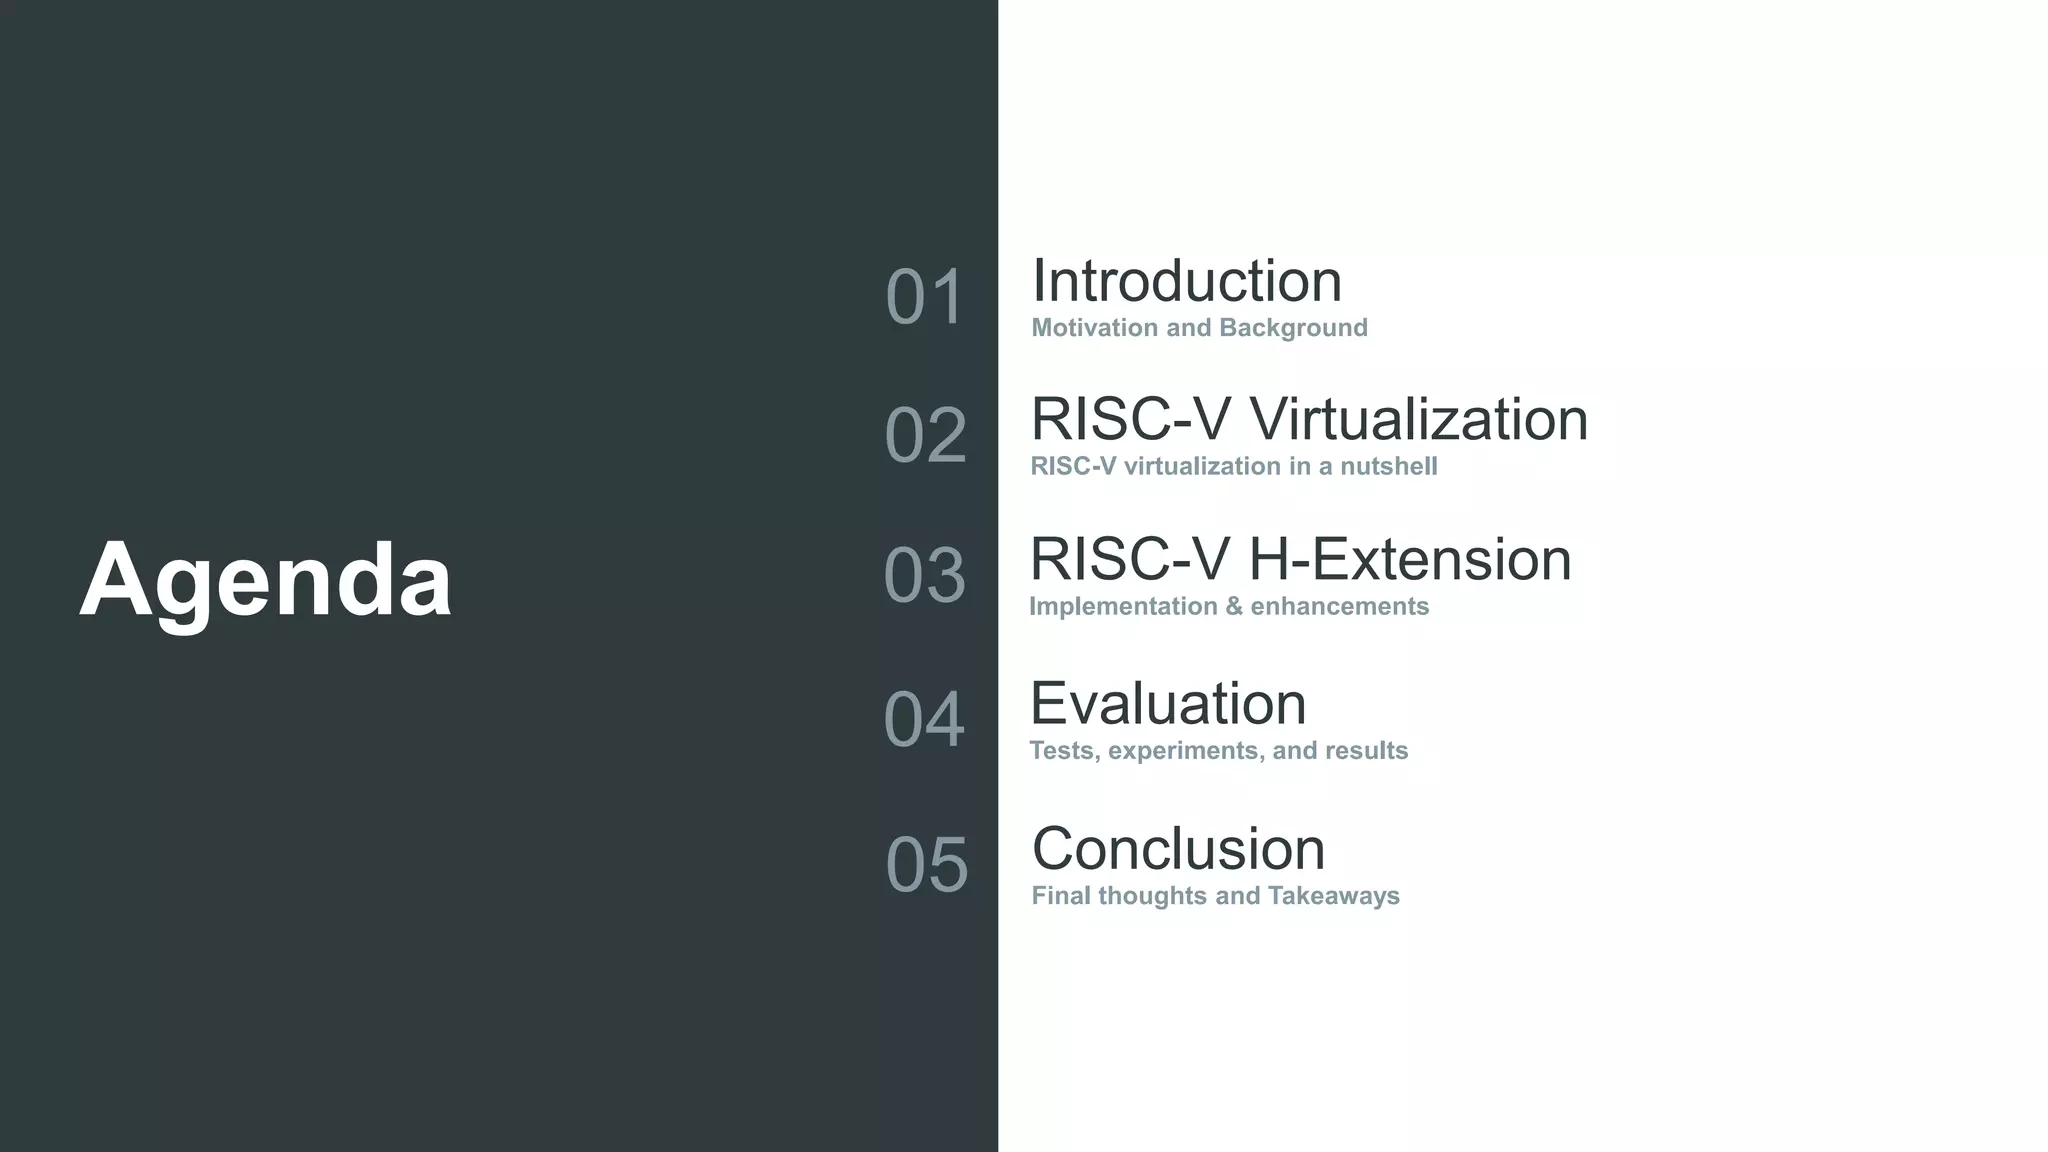Select the RISC-V Virtualization heading
This screenshot has height=1152, width=2048.
click(x=1309, y=419)
